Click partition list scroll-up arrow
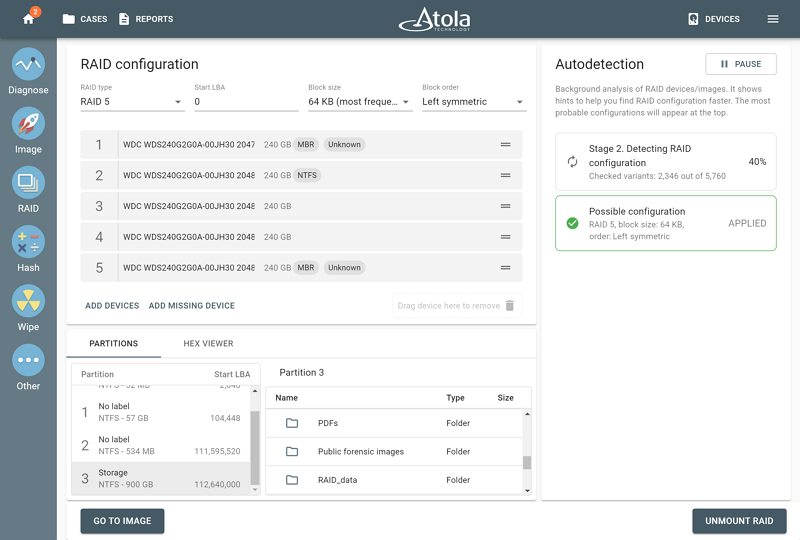The width and height of the screenshot is (800, 540). (x=255, y=391)
